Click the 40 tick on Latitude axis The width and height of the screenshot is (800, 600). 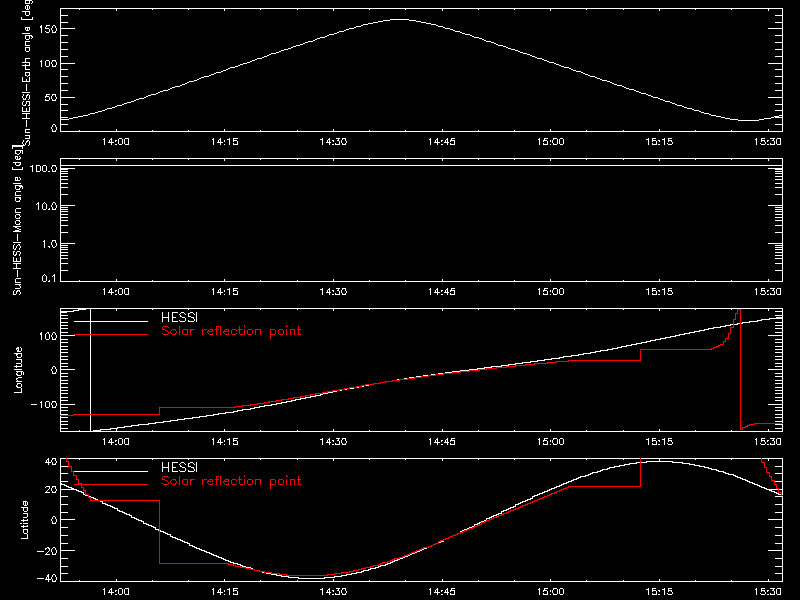point(51,462)
